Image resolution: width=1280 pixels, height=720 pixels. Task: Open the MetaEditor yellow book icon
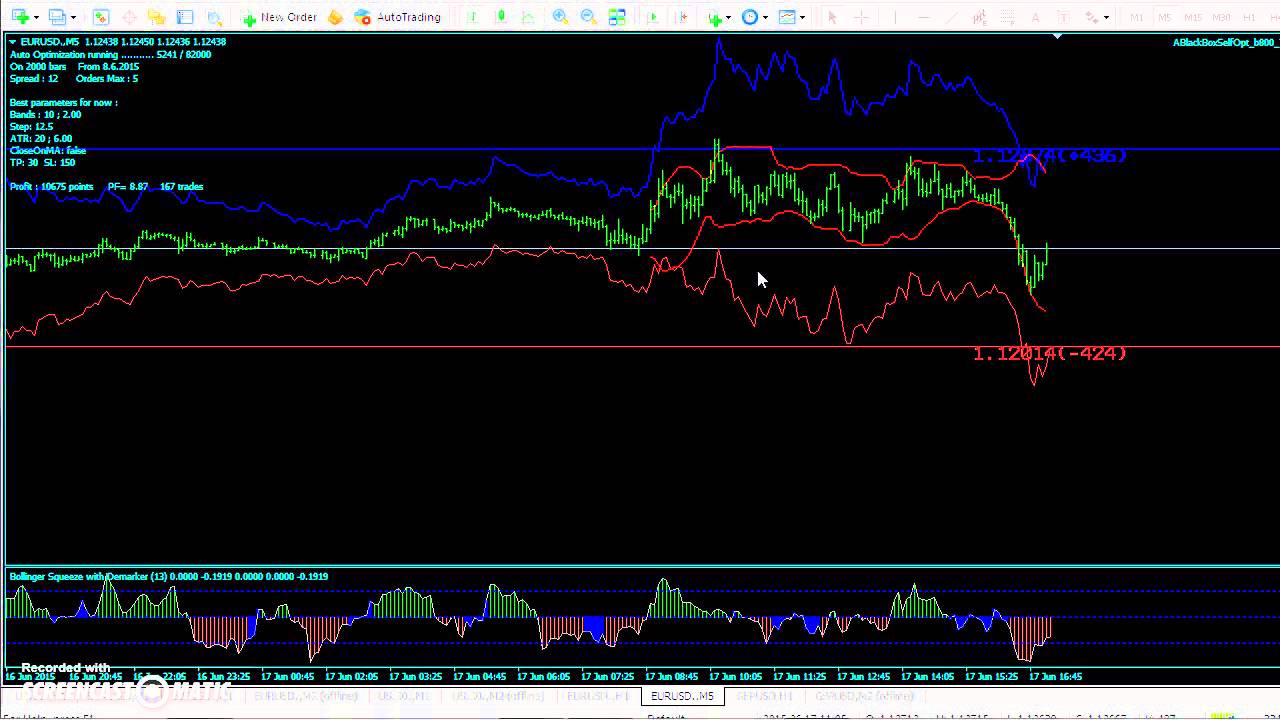coord(335,17)
